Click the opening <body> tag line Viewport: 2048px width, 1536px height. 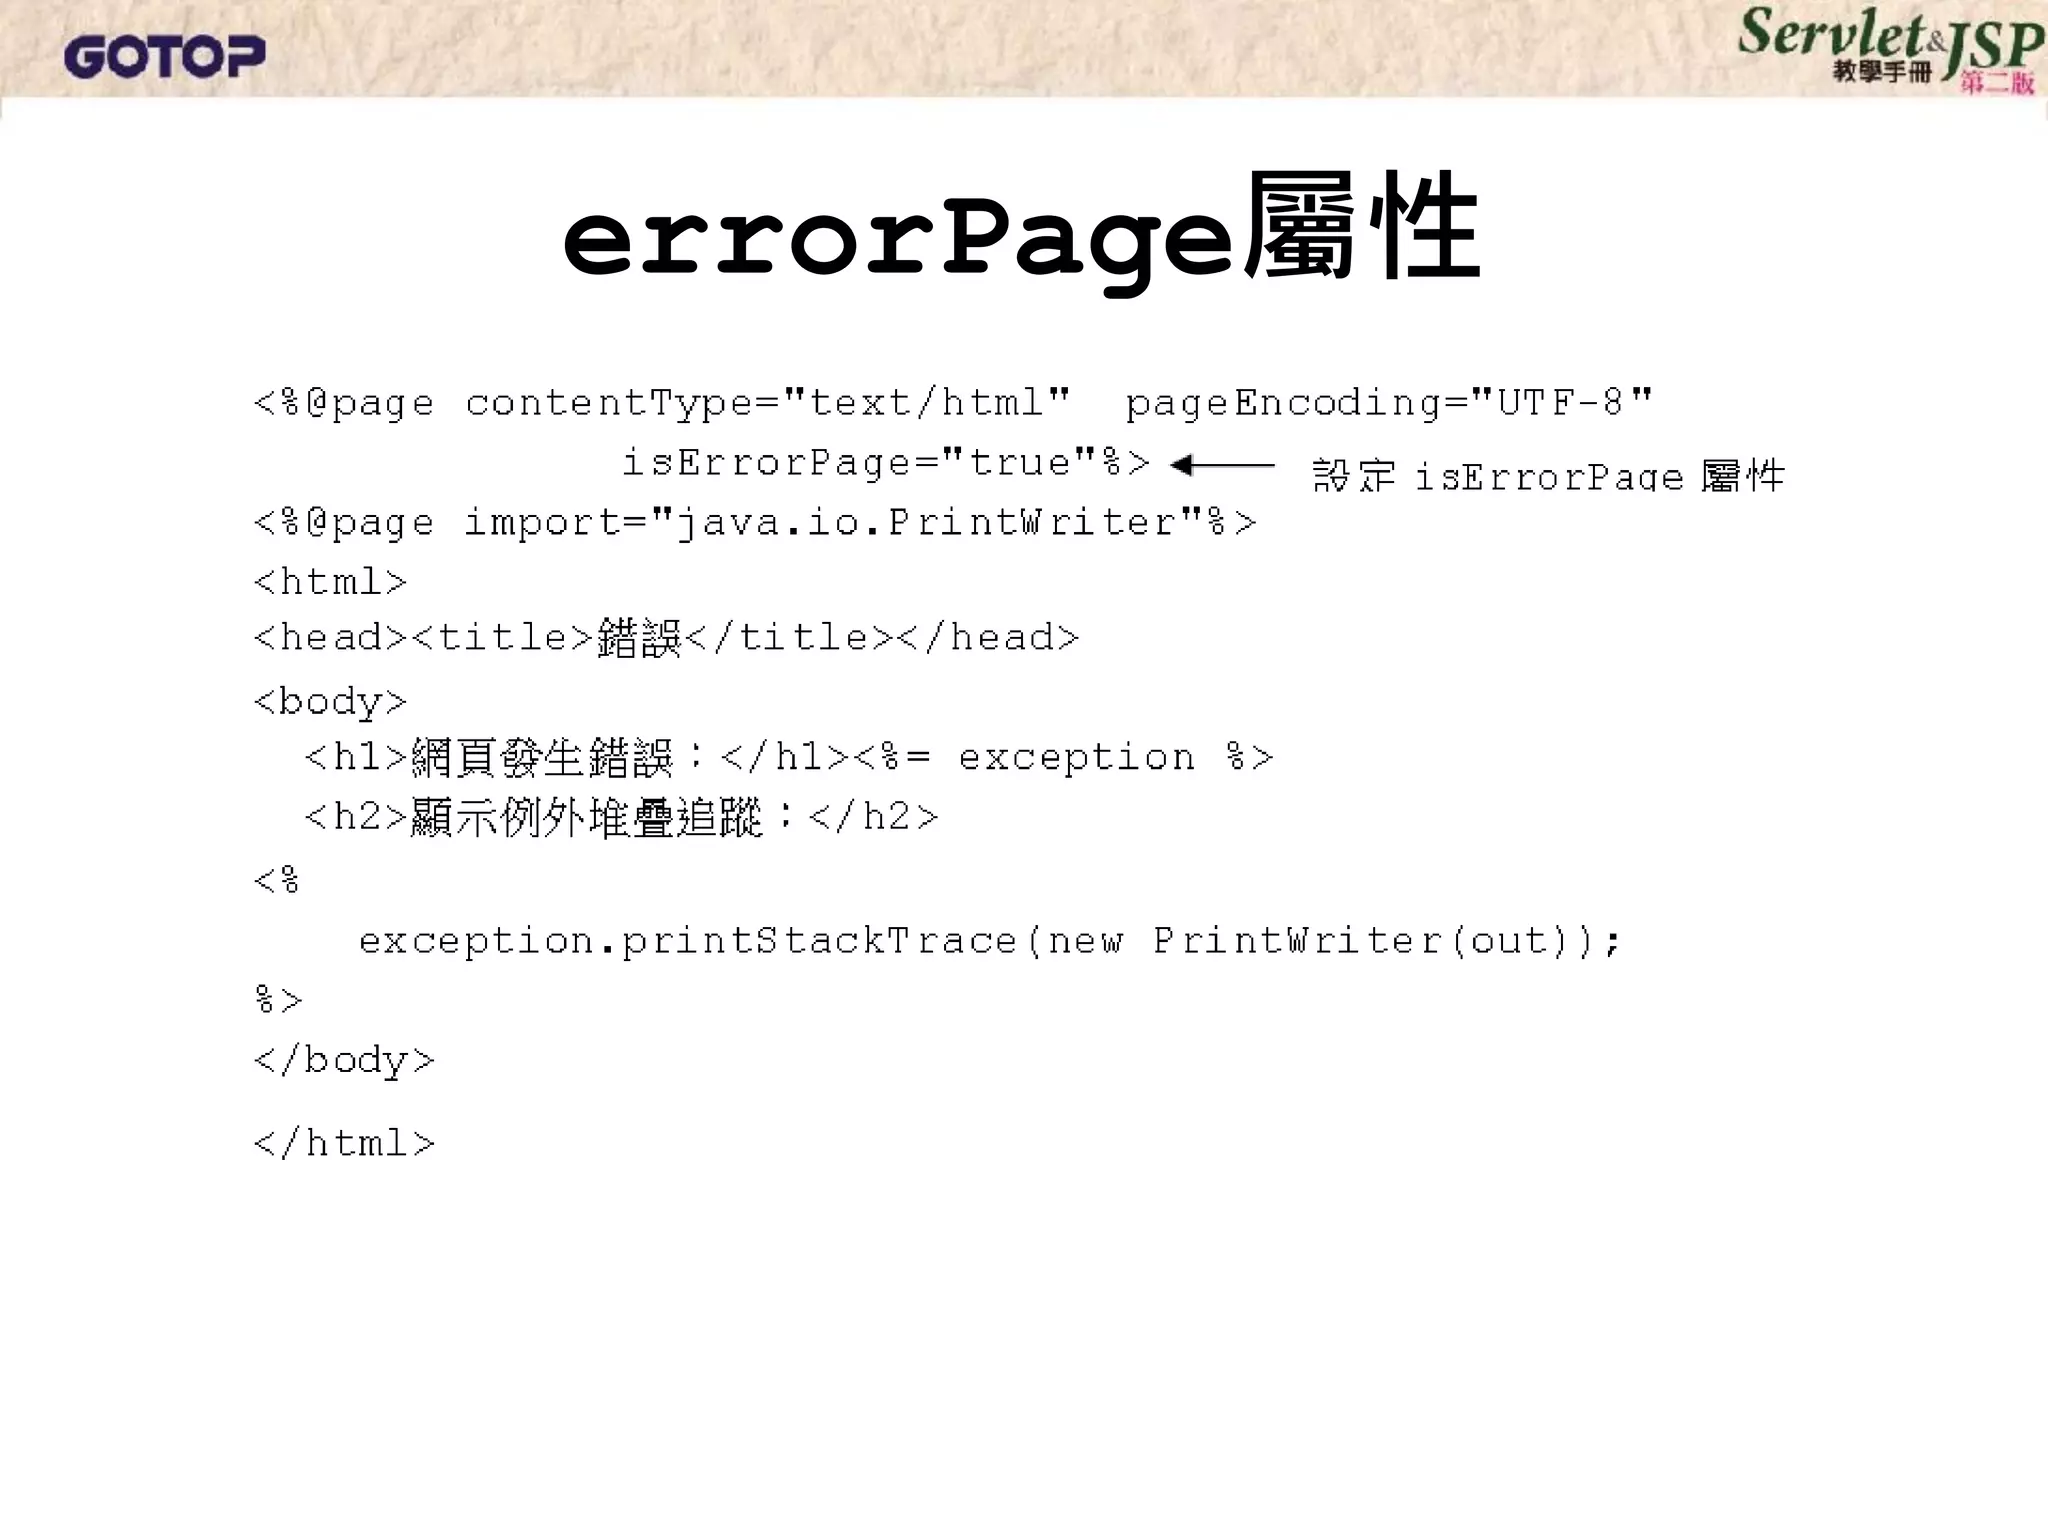pos(331,703)
